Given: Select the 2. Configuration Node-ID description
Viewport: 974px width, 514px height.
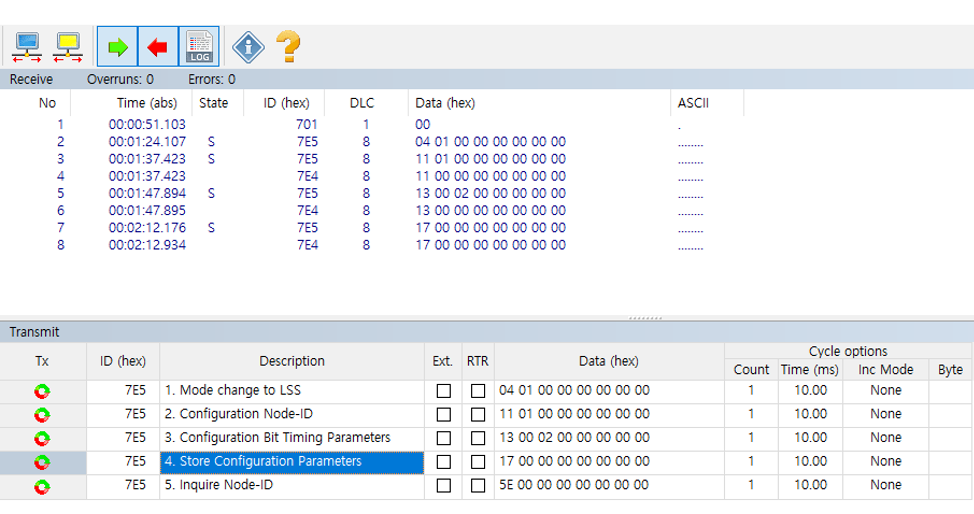Looking at the screenshot, I should point(292,415).
